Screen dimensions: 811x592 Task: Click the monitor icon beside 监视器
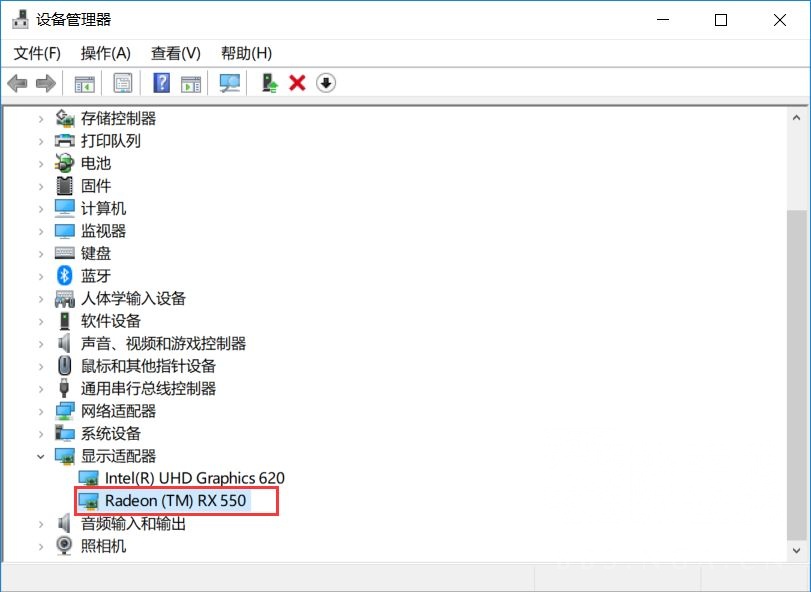tap(65, 231)
